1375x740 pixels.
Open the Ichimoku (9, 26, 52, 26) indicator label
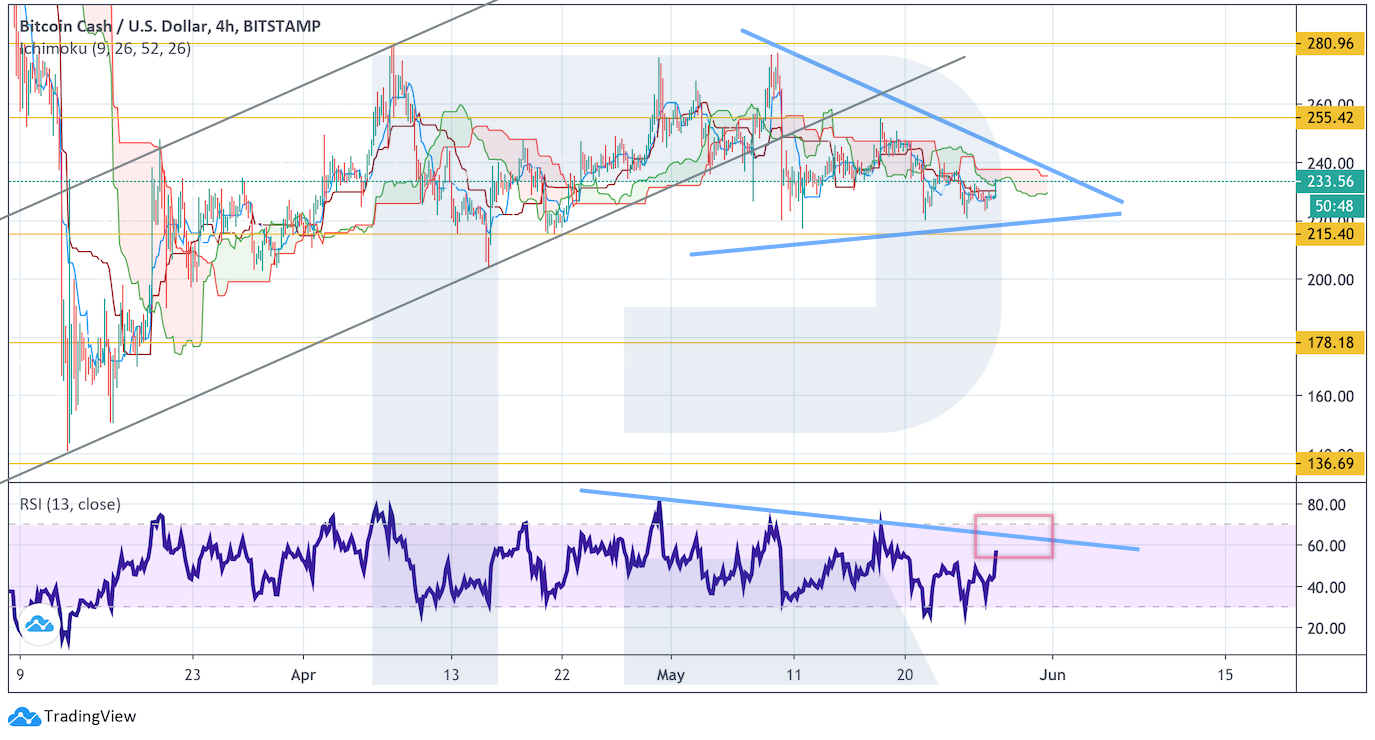click(x=105, y=48)
